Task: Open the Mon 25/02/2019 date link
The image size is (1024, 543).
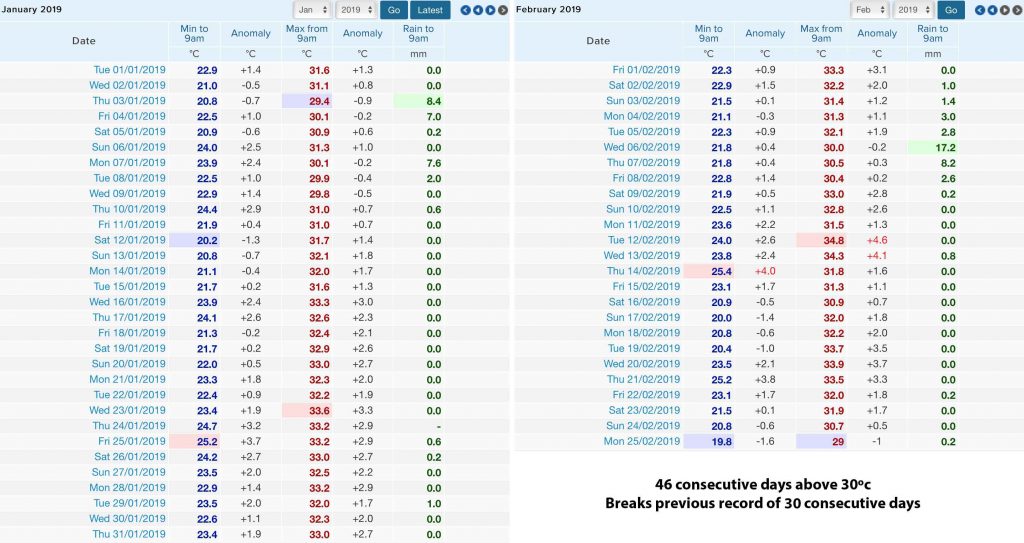Action: pyautogui.click(x=642, y=441)
